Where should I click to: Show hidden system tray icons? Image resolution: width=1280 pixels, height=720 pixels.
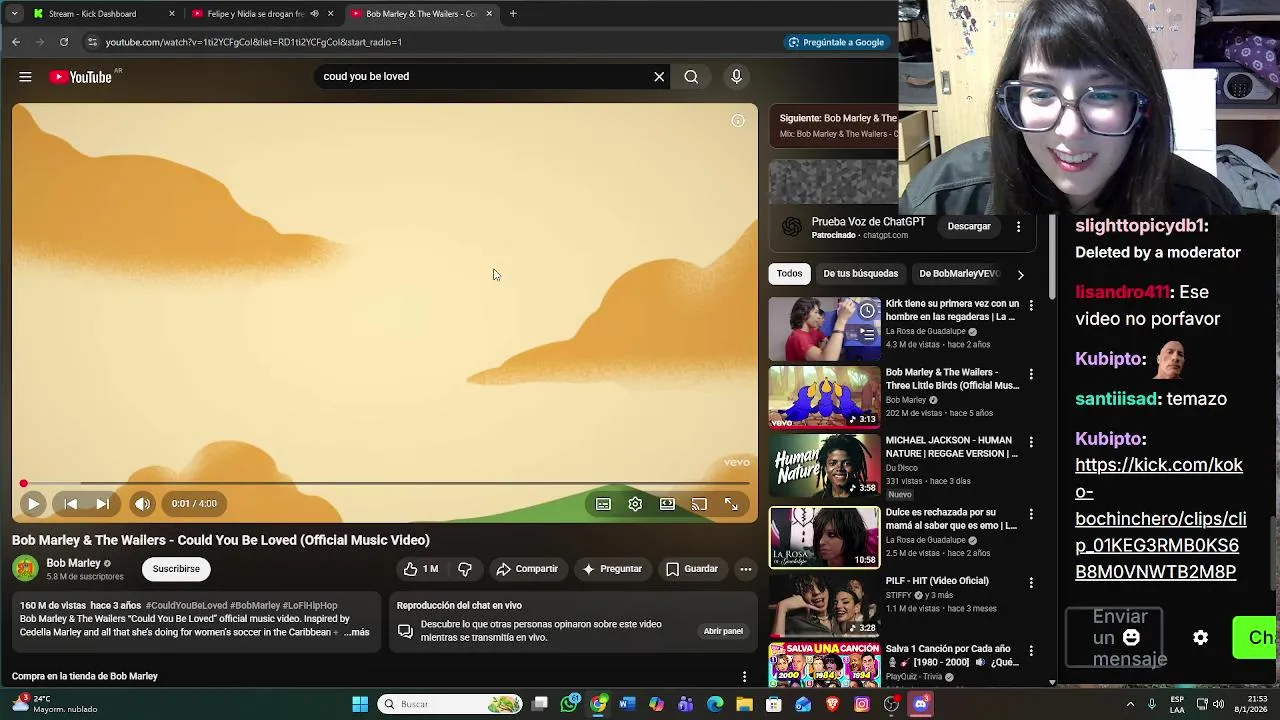[1131, 704]
